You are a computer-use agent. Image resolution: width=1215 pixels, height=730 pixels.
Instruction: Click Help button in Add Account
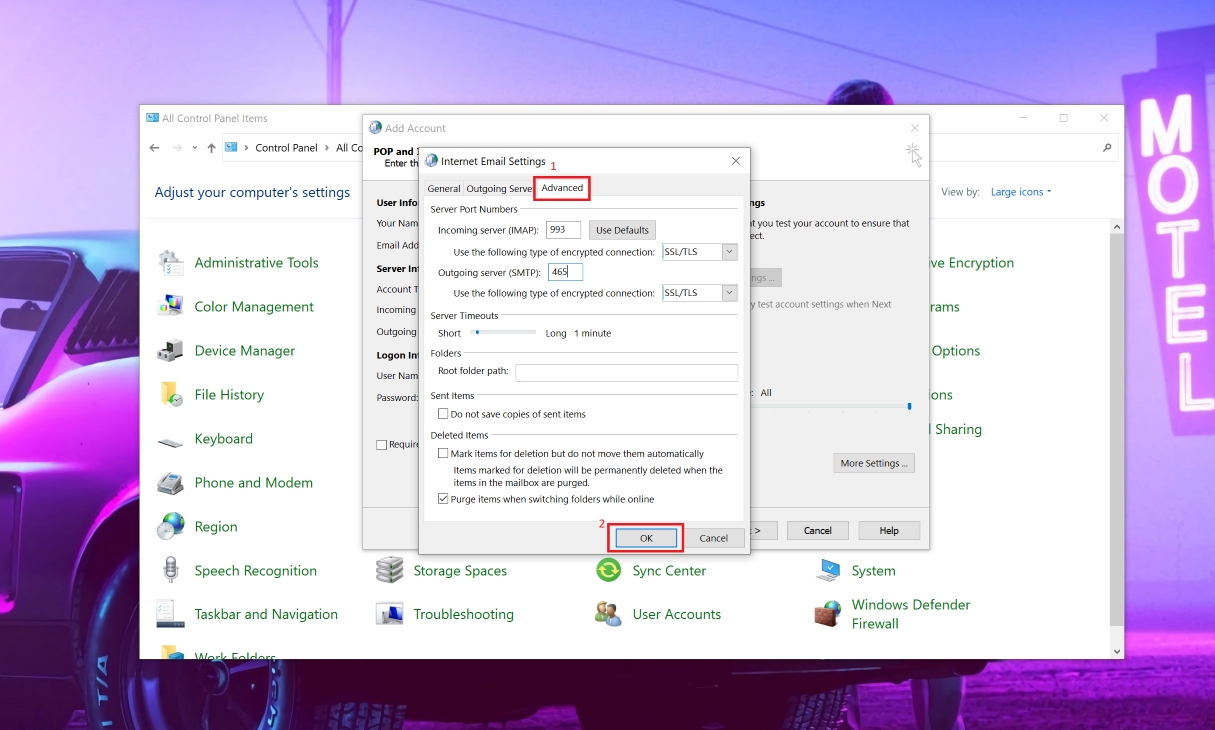point(889,531)
